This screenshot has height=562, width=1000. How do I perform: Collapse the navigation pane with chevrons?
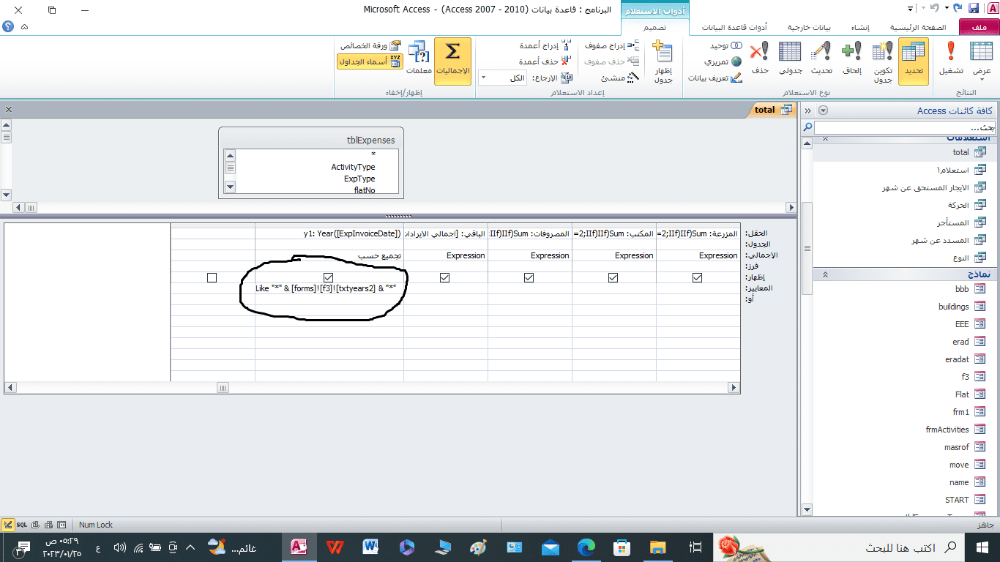tap(807, 110)
